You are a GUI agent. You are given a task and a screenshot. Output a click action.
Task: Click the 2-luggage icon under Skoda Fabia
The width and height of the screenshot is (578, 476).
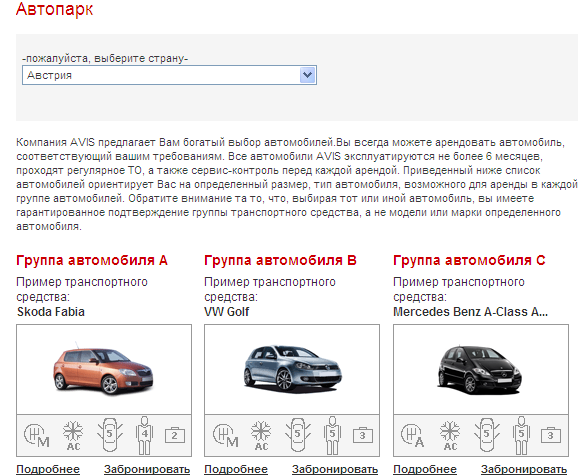[175, 435]
